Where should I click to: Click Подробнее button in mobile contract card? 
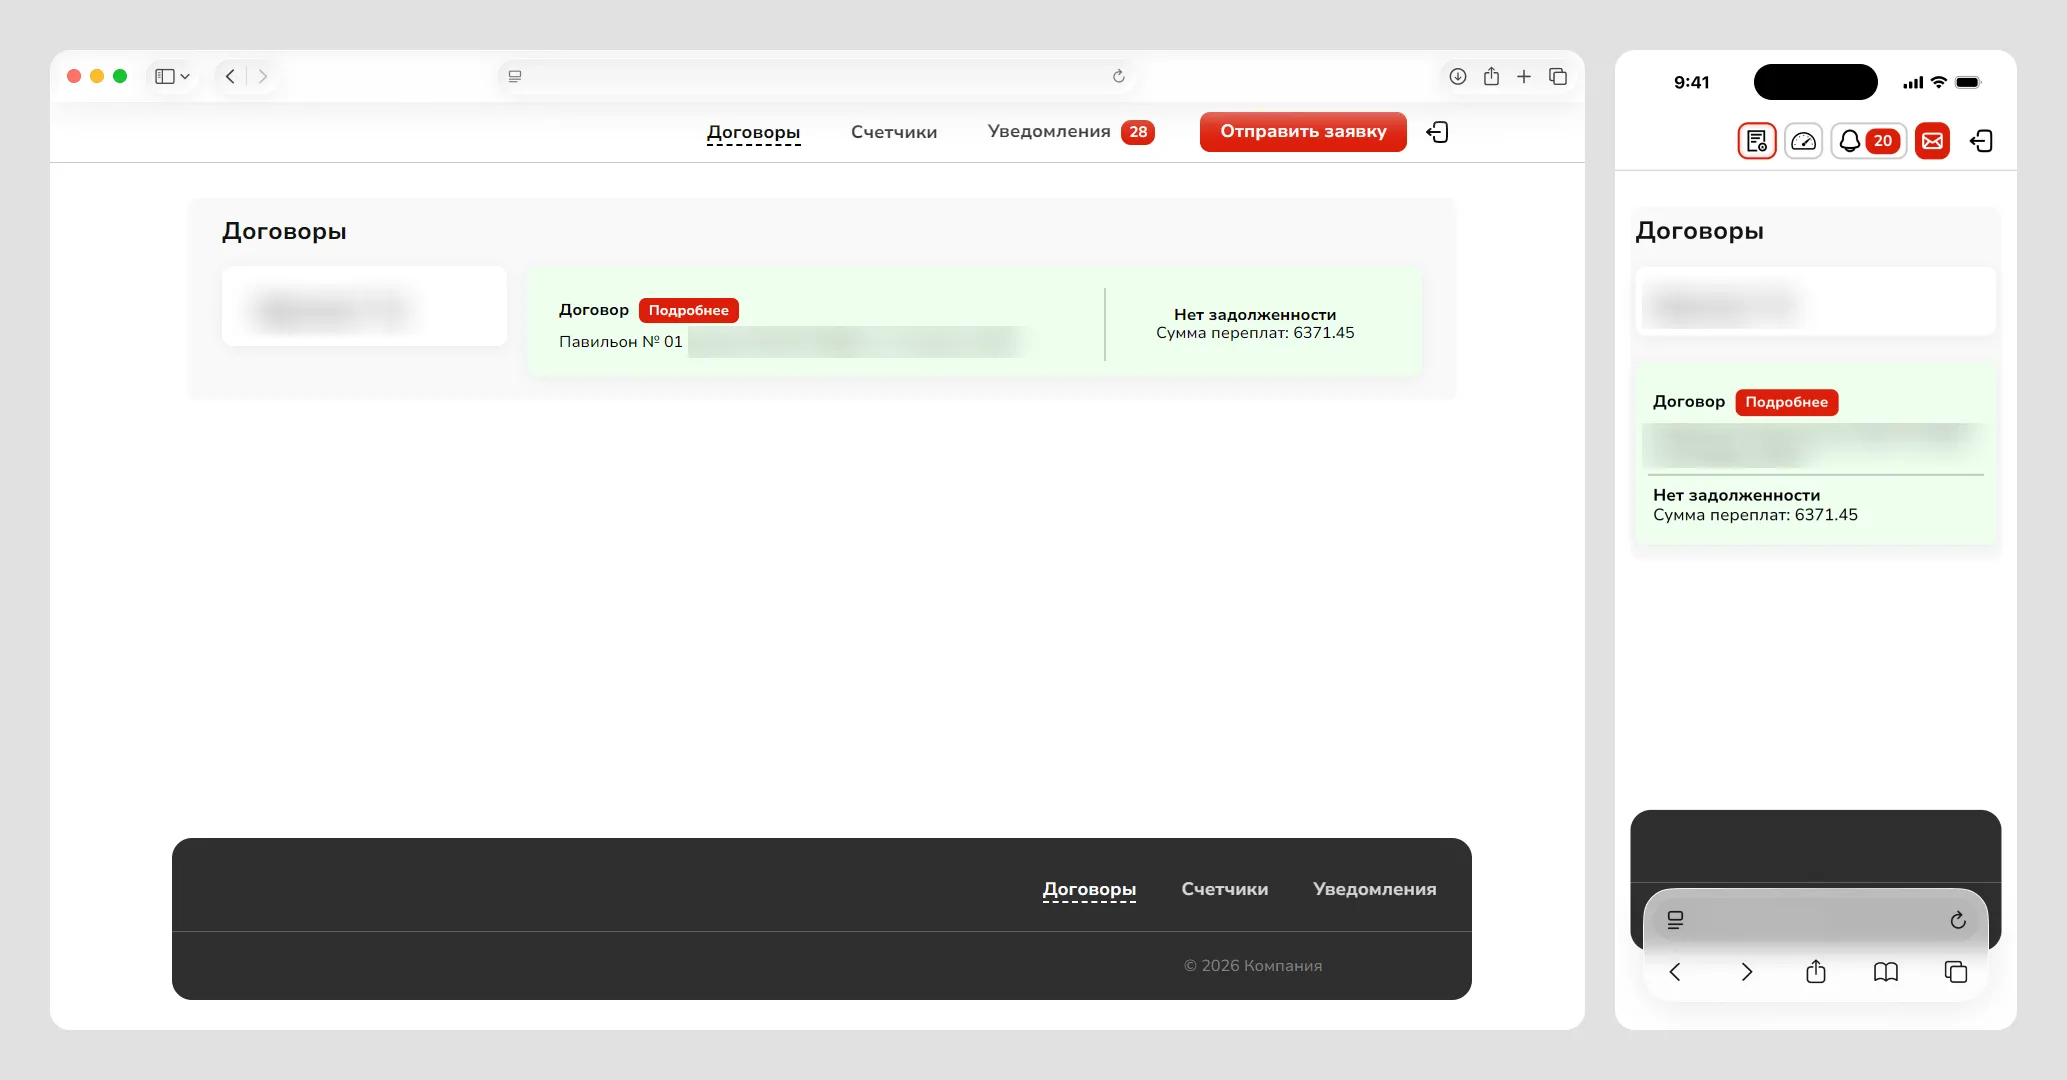tap(1786, 402)
